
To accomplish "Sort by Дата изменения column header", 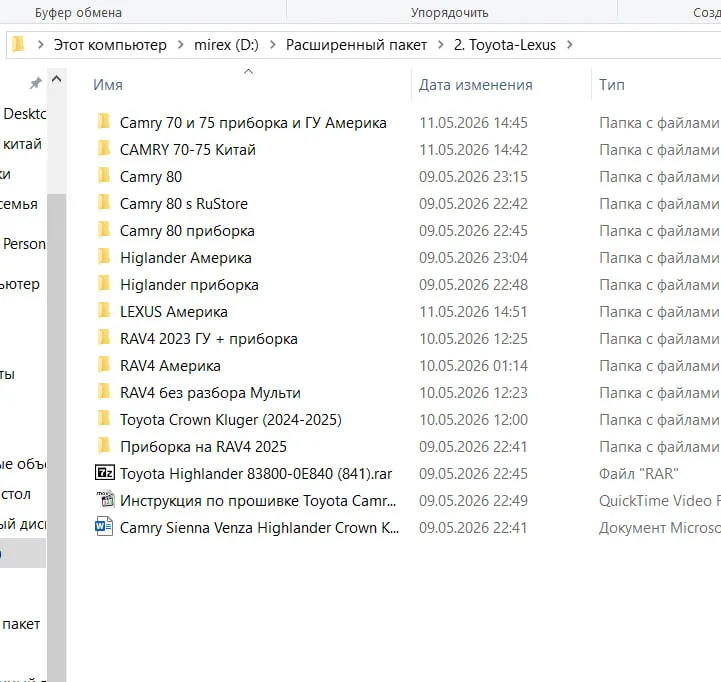I will 475,85.
